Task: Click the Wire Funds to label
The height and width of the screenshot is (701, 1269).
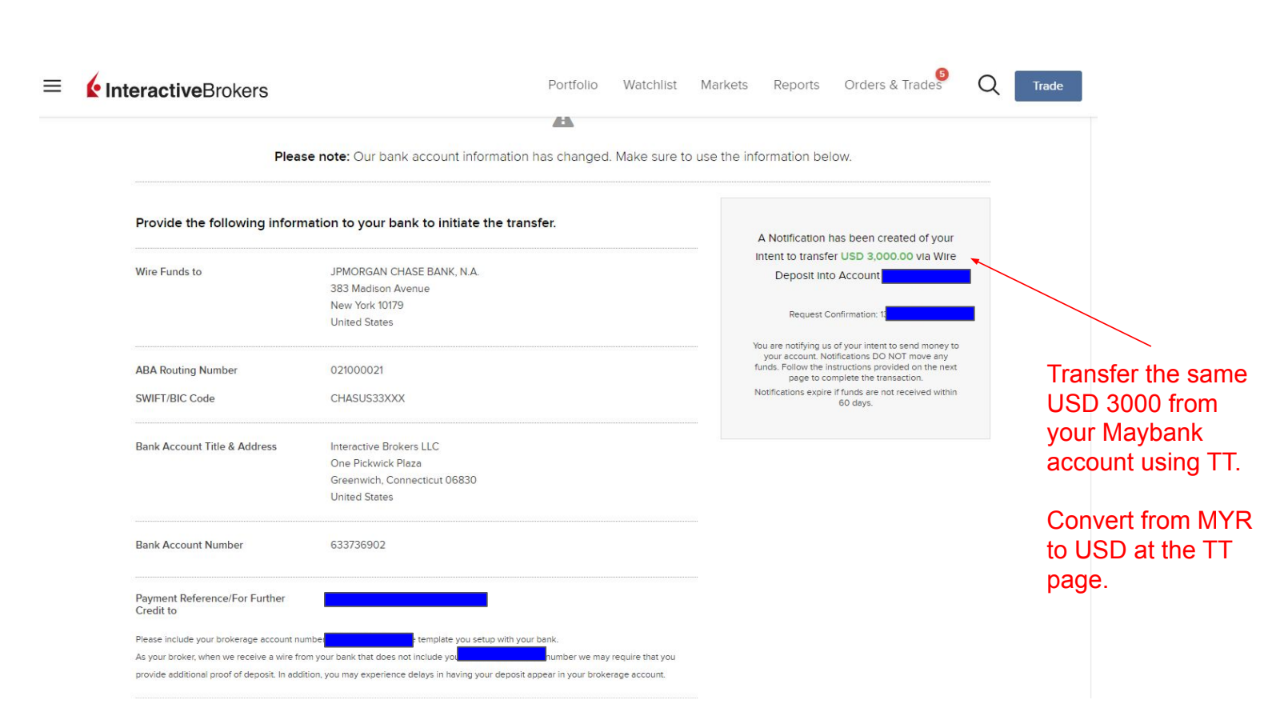Action: [169, 272]
